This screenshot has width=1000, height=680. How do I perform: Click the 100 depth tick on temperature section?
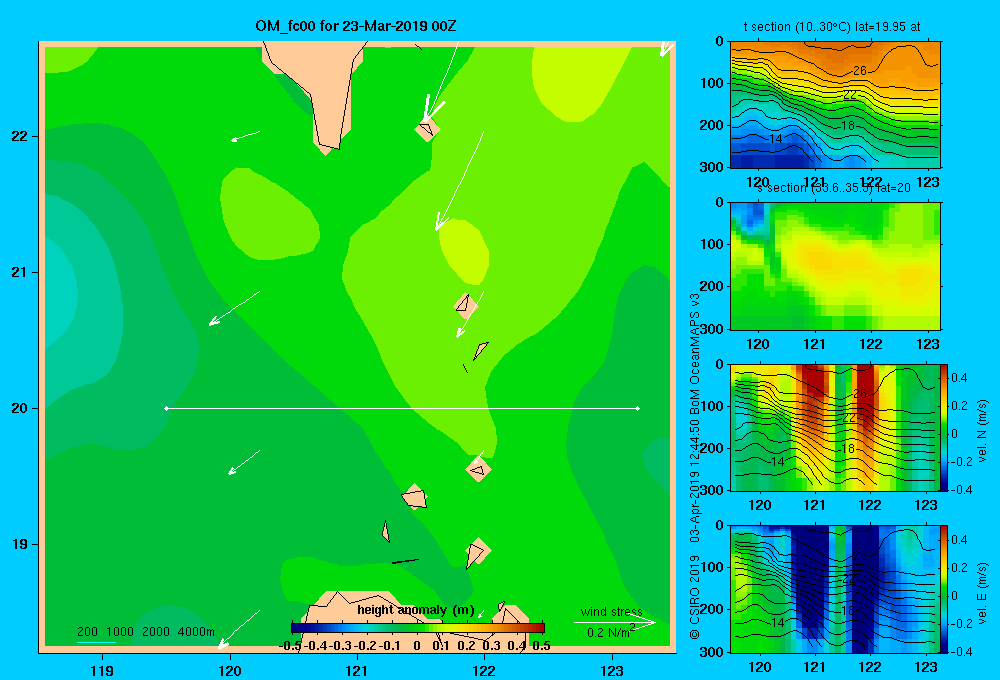(713, 83)
